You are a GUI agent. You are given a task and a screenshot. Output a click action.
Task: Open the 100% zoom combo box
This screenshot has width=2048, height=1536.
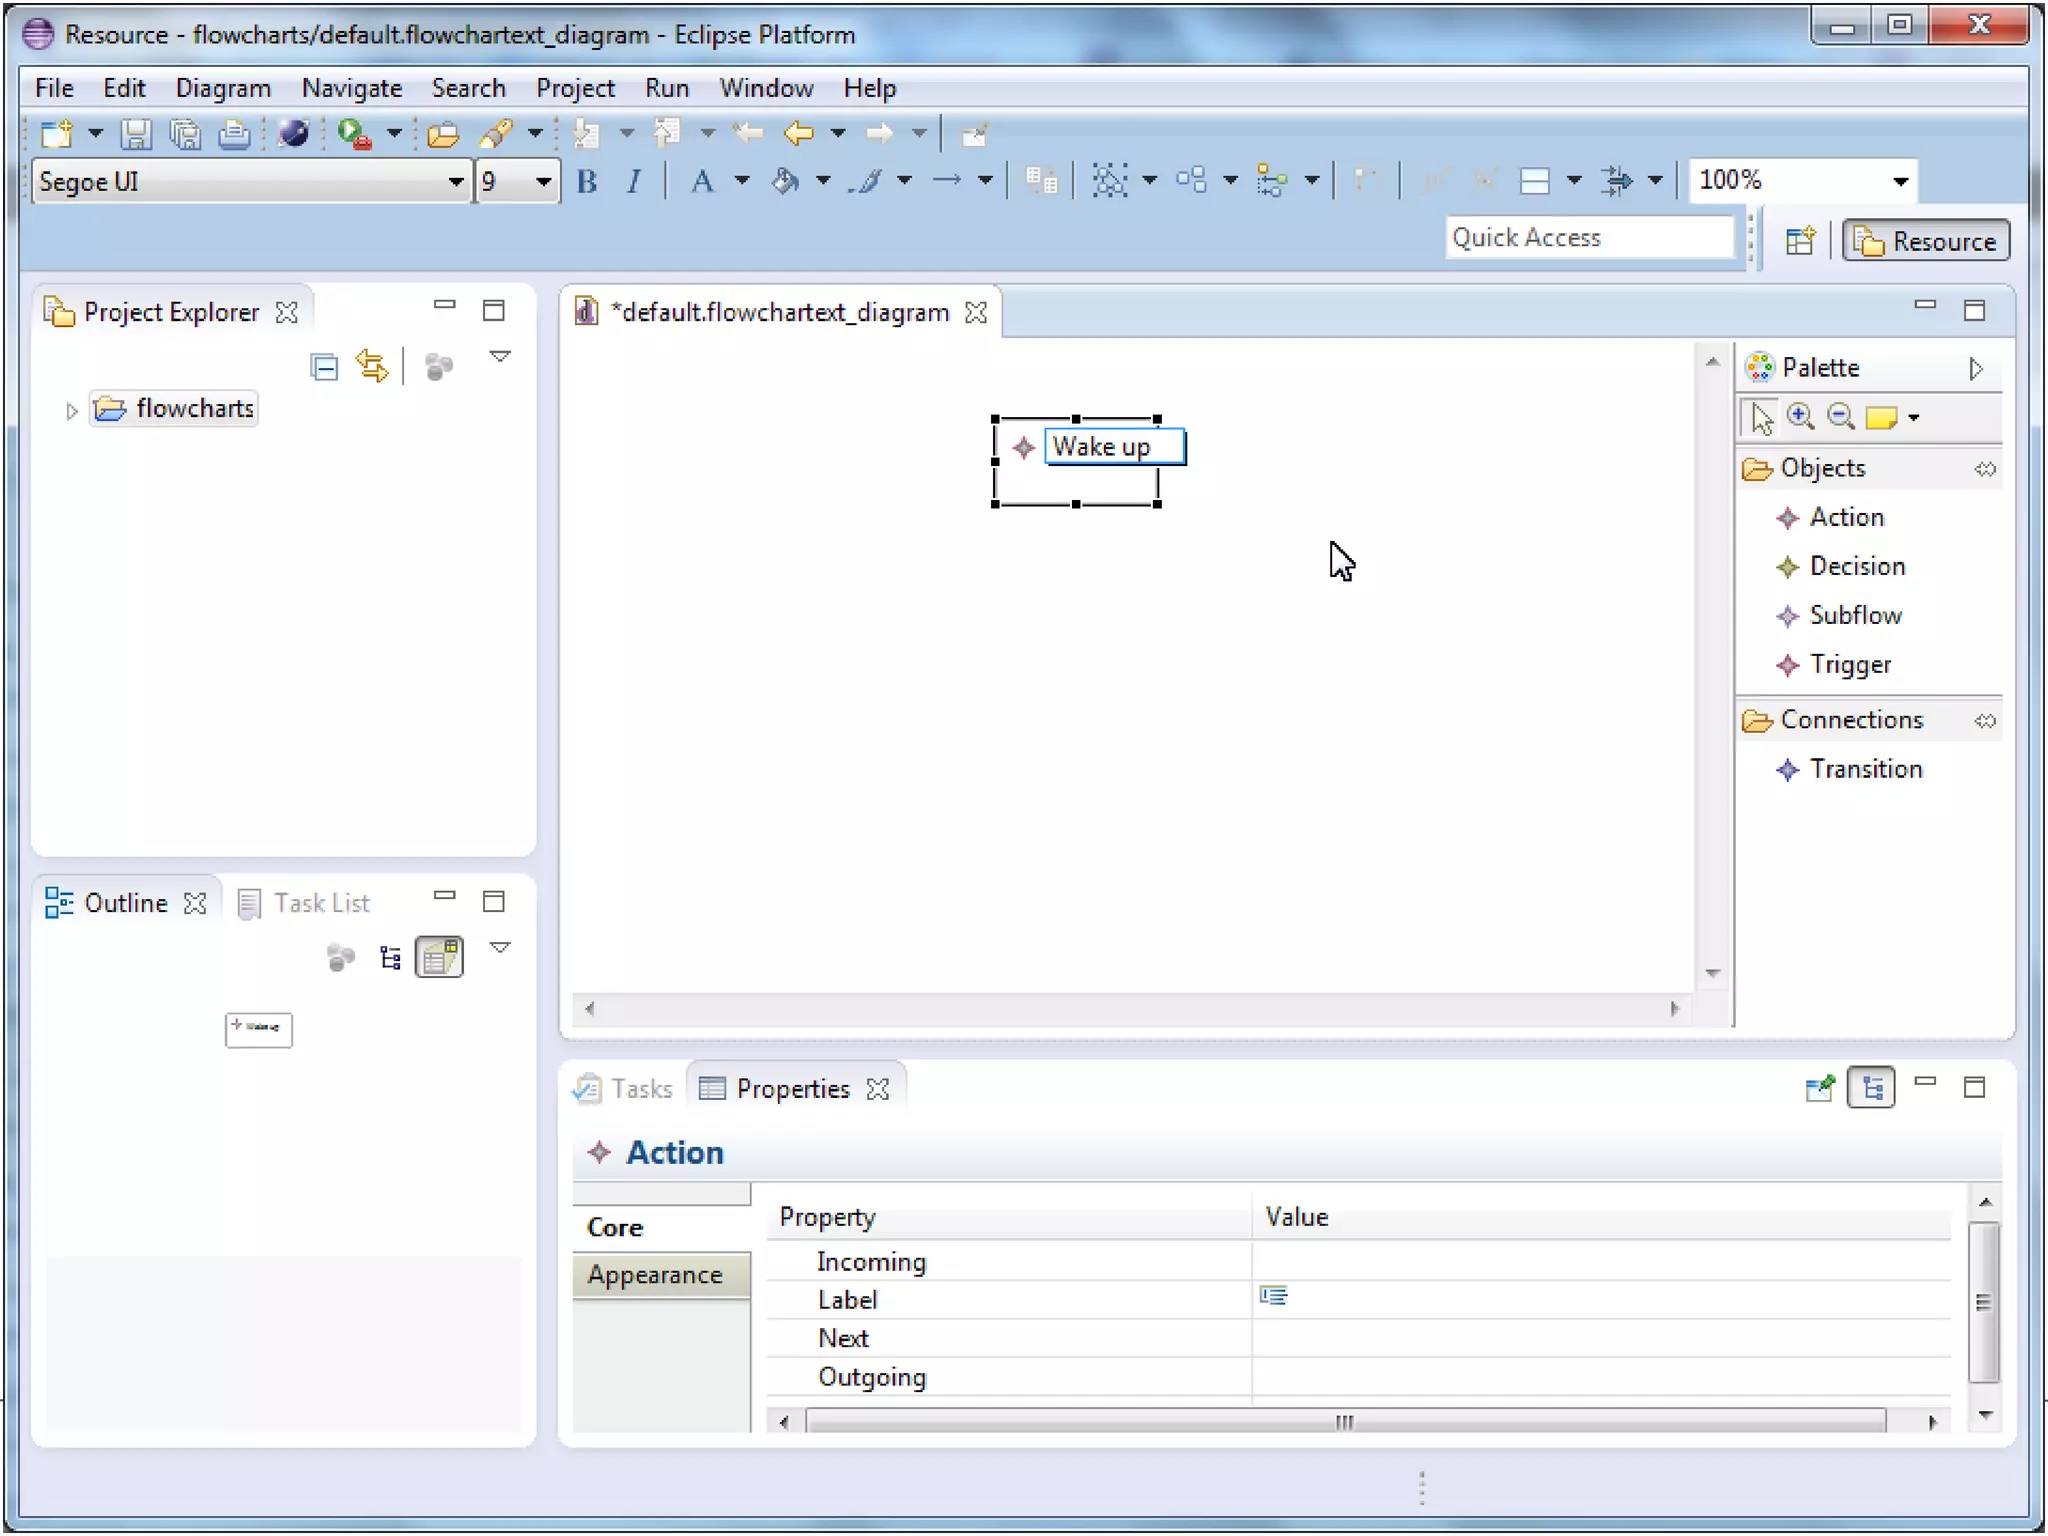[x=1899, y=181]
